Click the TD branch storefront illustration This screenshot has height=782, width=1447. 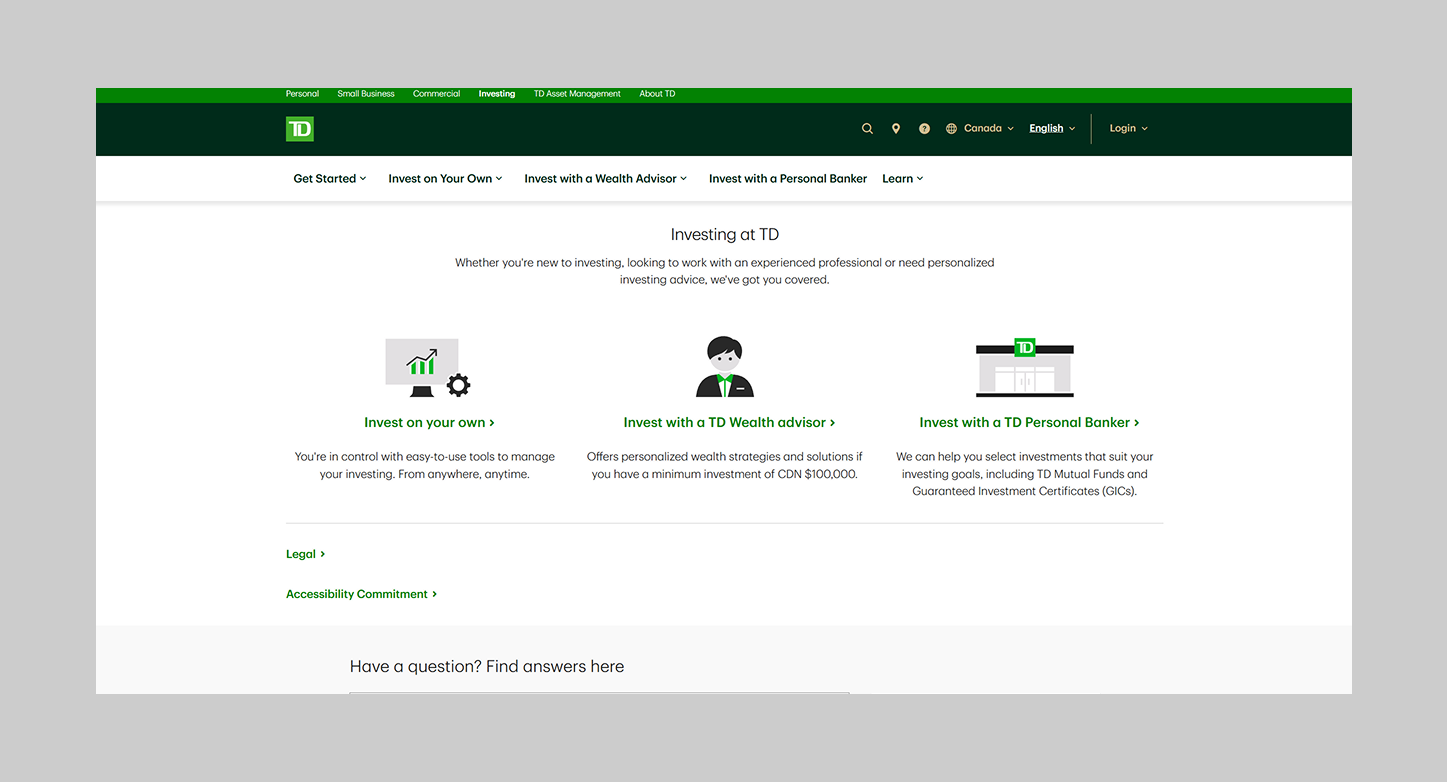pos(1025,367)
